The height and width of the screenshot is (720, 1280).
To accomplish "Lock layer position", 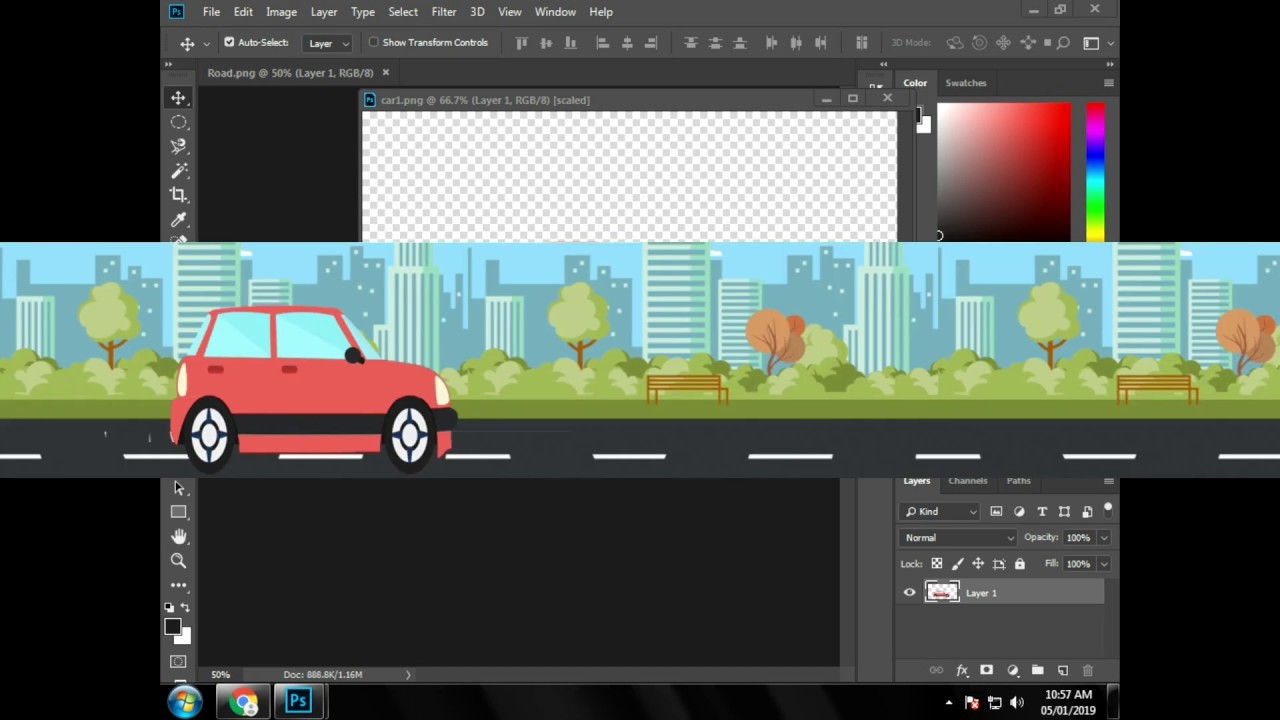I will [978, 564].
